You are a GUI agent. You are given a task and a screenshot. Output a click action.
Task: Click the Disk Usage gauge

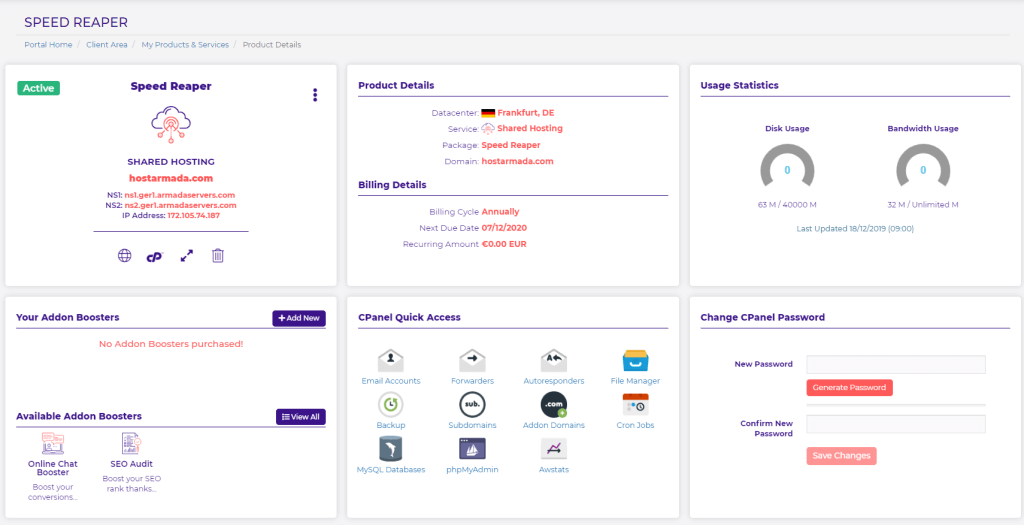[x=787, y=167]
